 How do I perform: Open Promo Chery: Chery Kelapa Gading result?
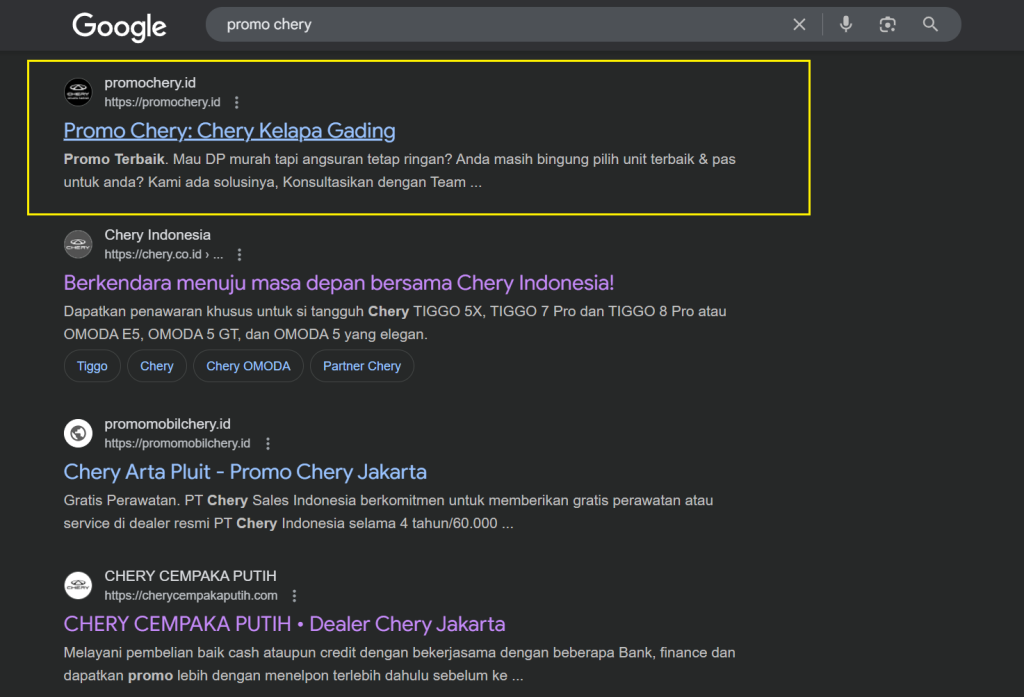pos(229,131)
